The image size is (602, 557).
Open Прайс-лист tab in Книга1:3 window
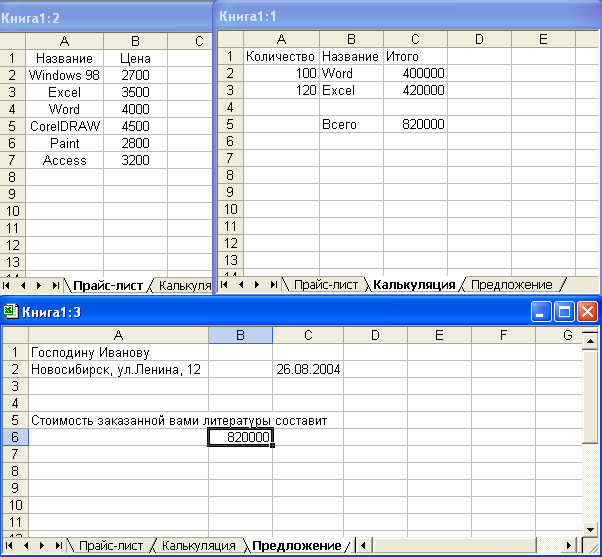[x=111, y=545]
